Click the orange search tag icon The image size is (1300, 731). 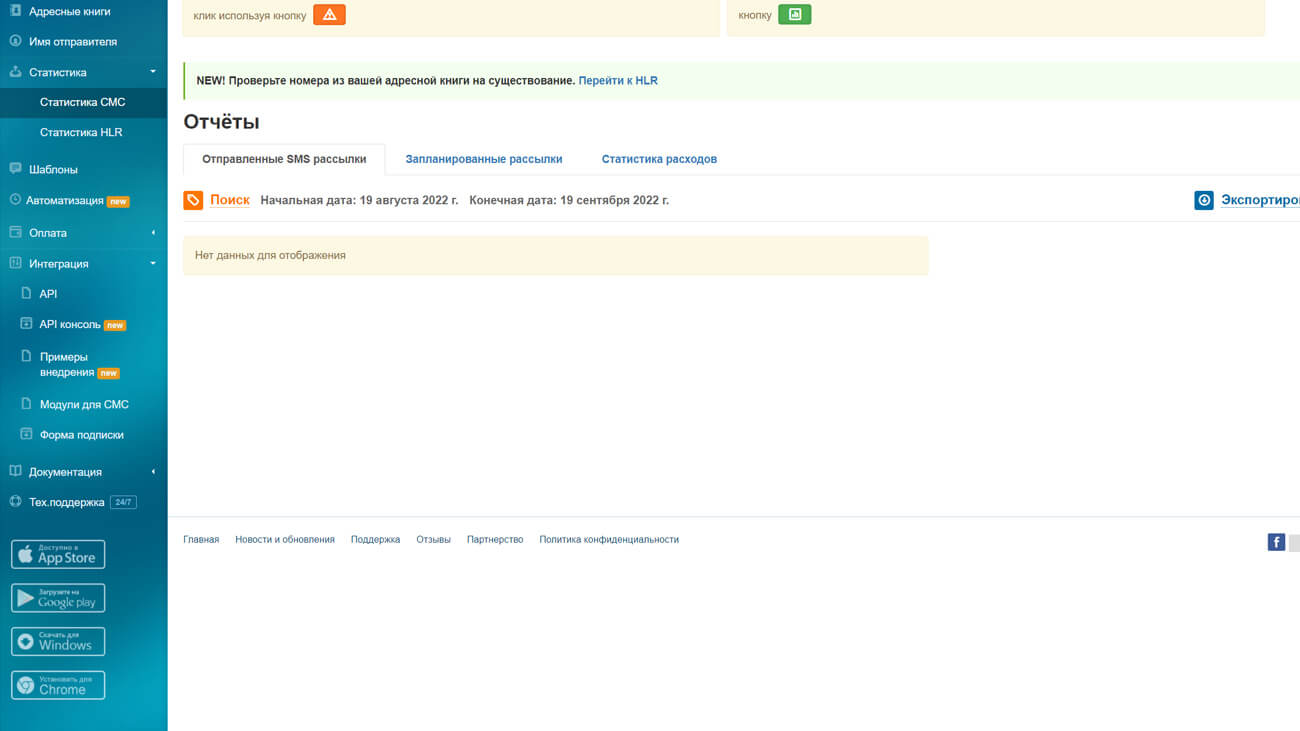pos(193,201)
